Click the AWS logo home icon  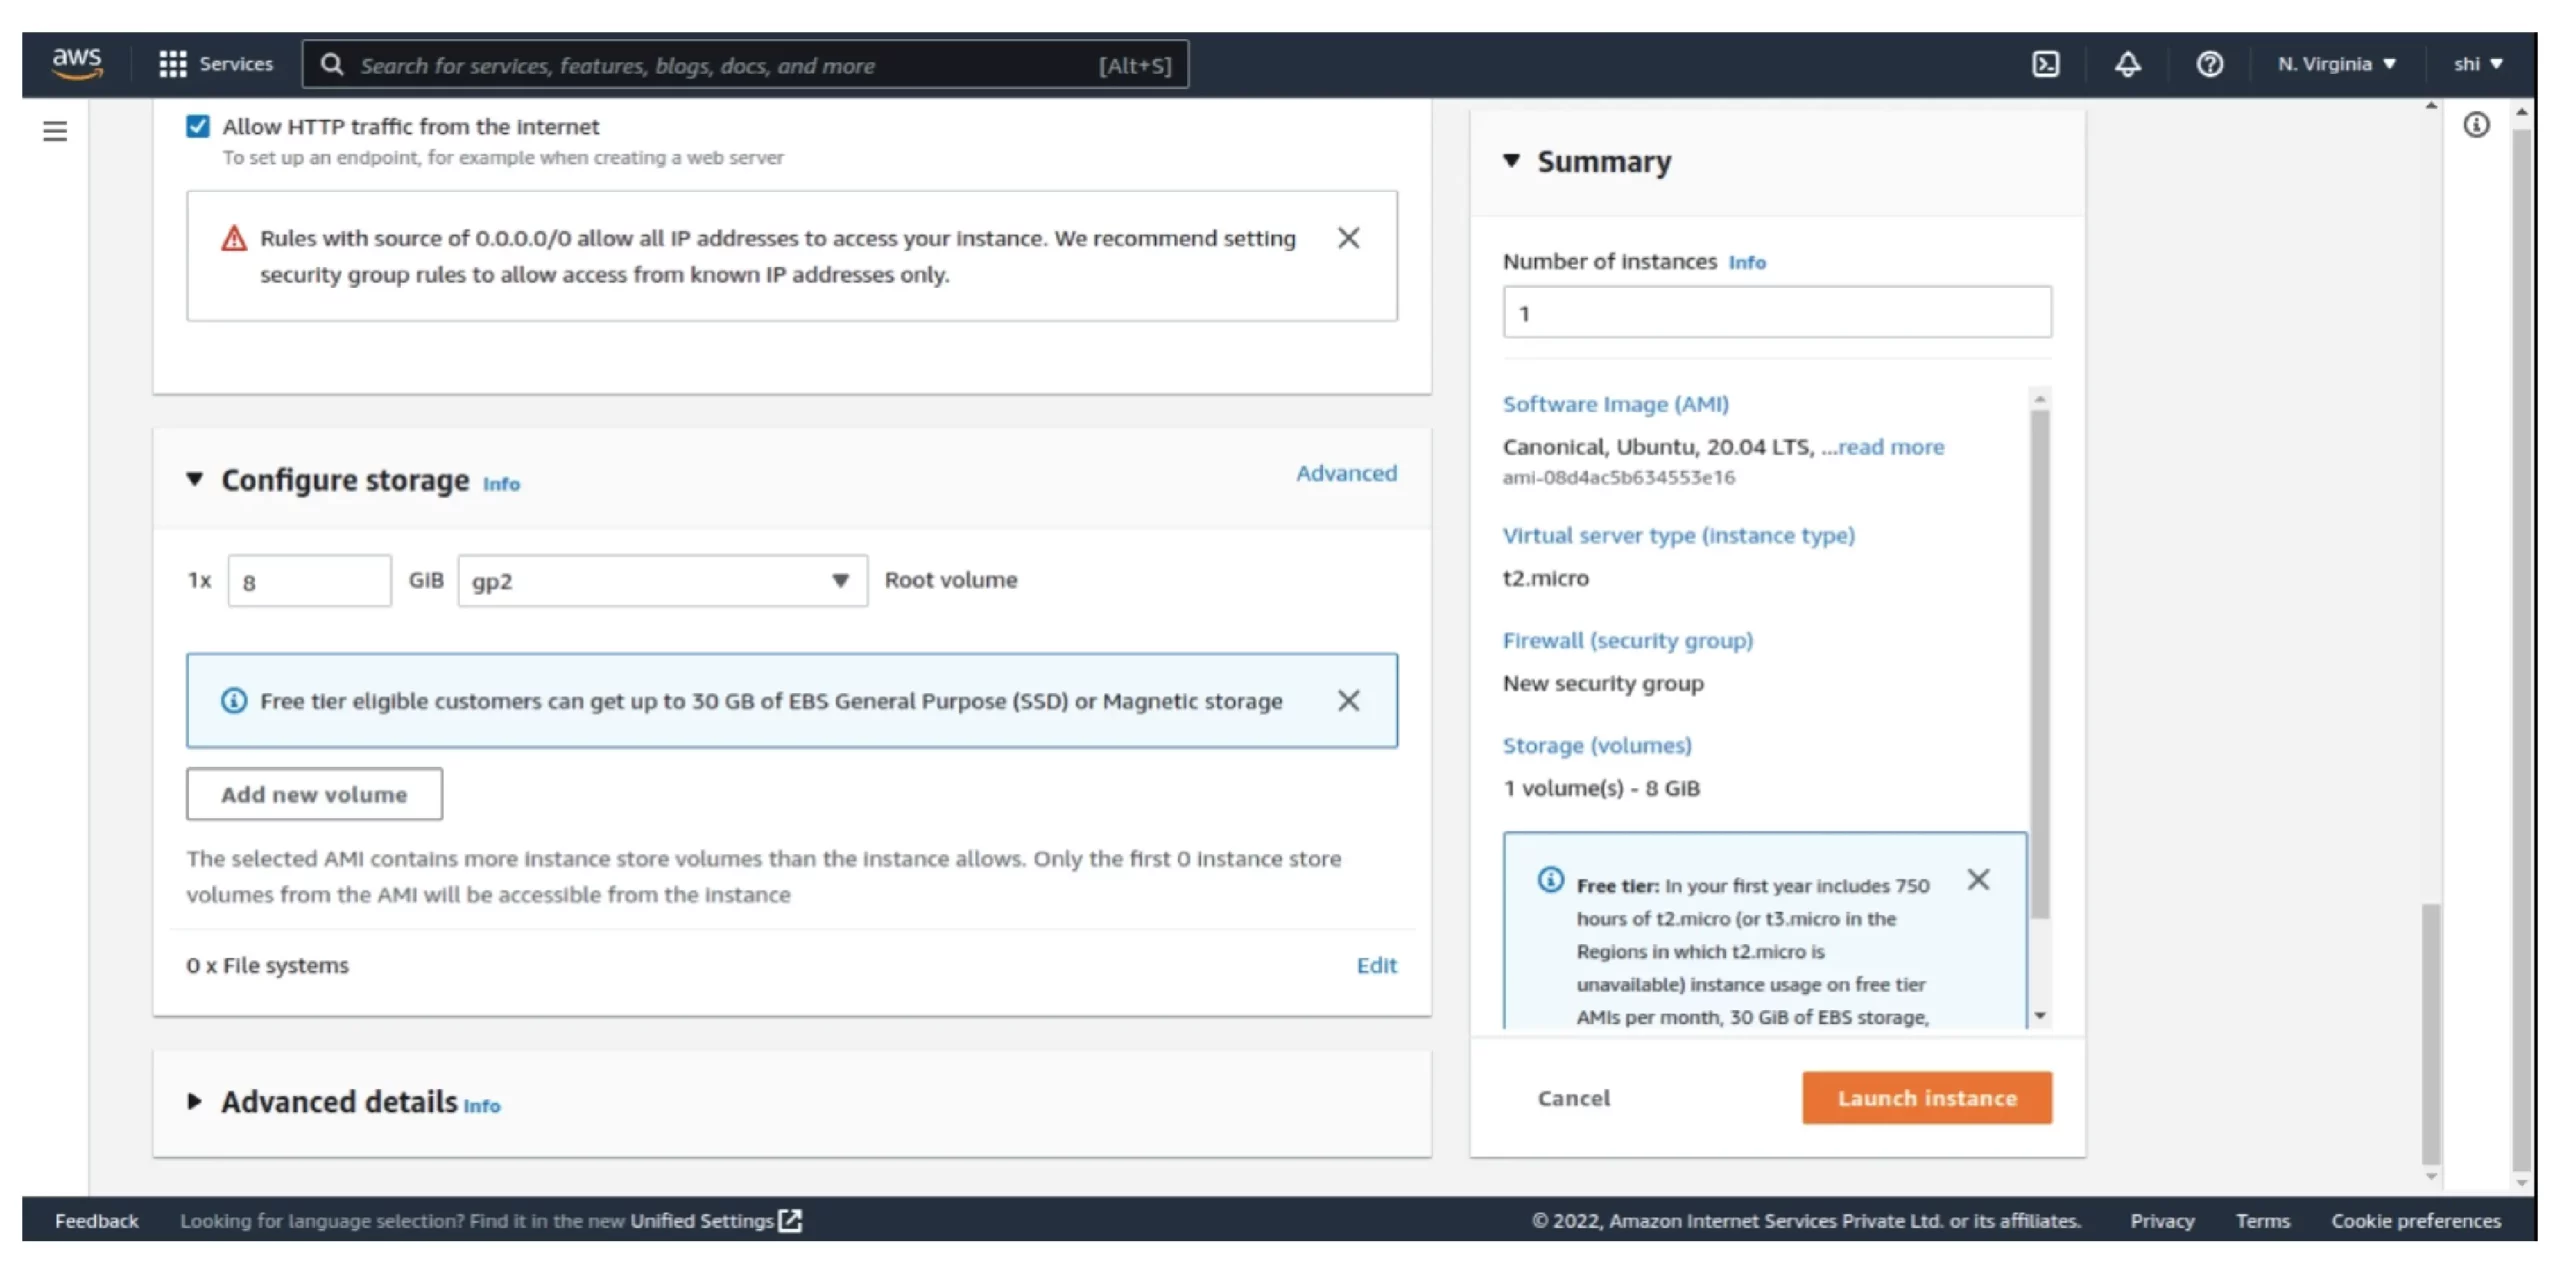[77, 62]
